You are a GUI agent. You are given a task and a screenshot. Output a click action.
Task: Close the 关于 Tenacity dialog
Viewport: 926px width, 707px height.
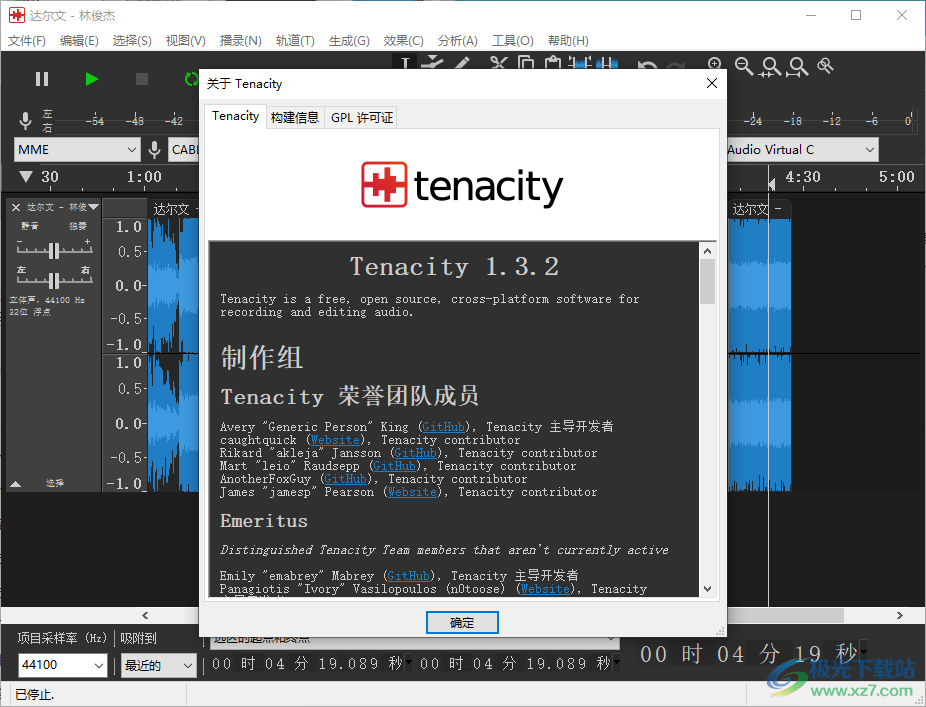[712, 83]
